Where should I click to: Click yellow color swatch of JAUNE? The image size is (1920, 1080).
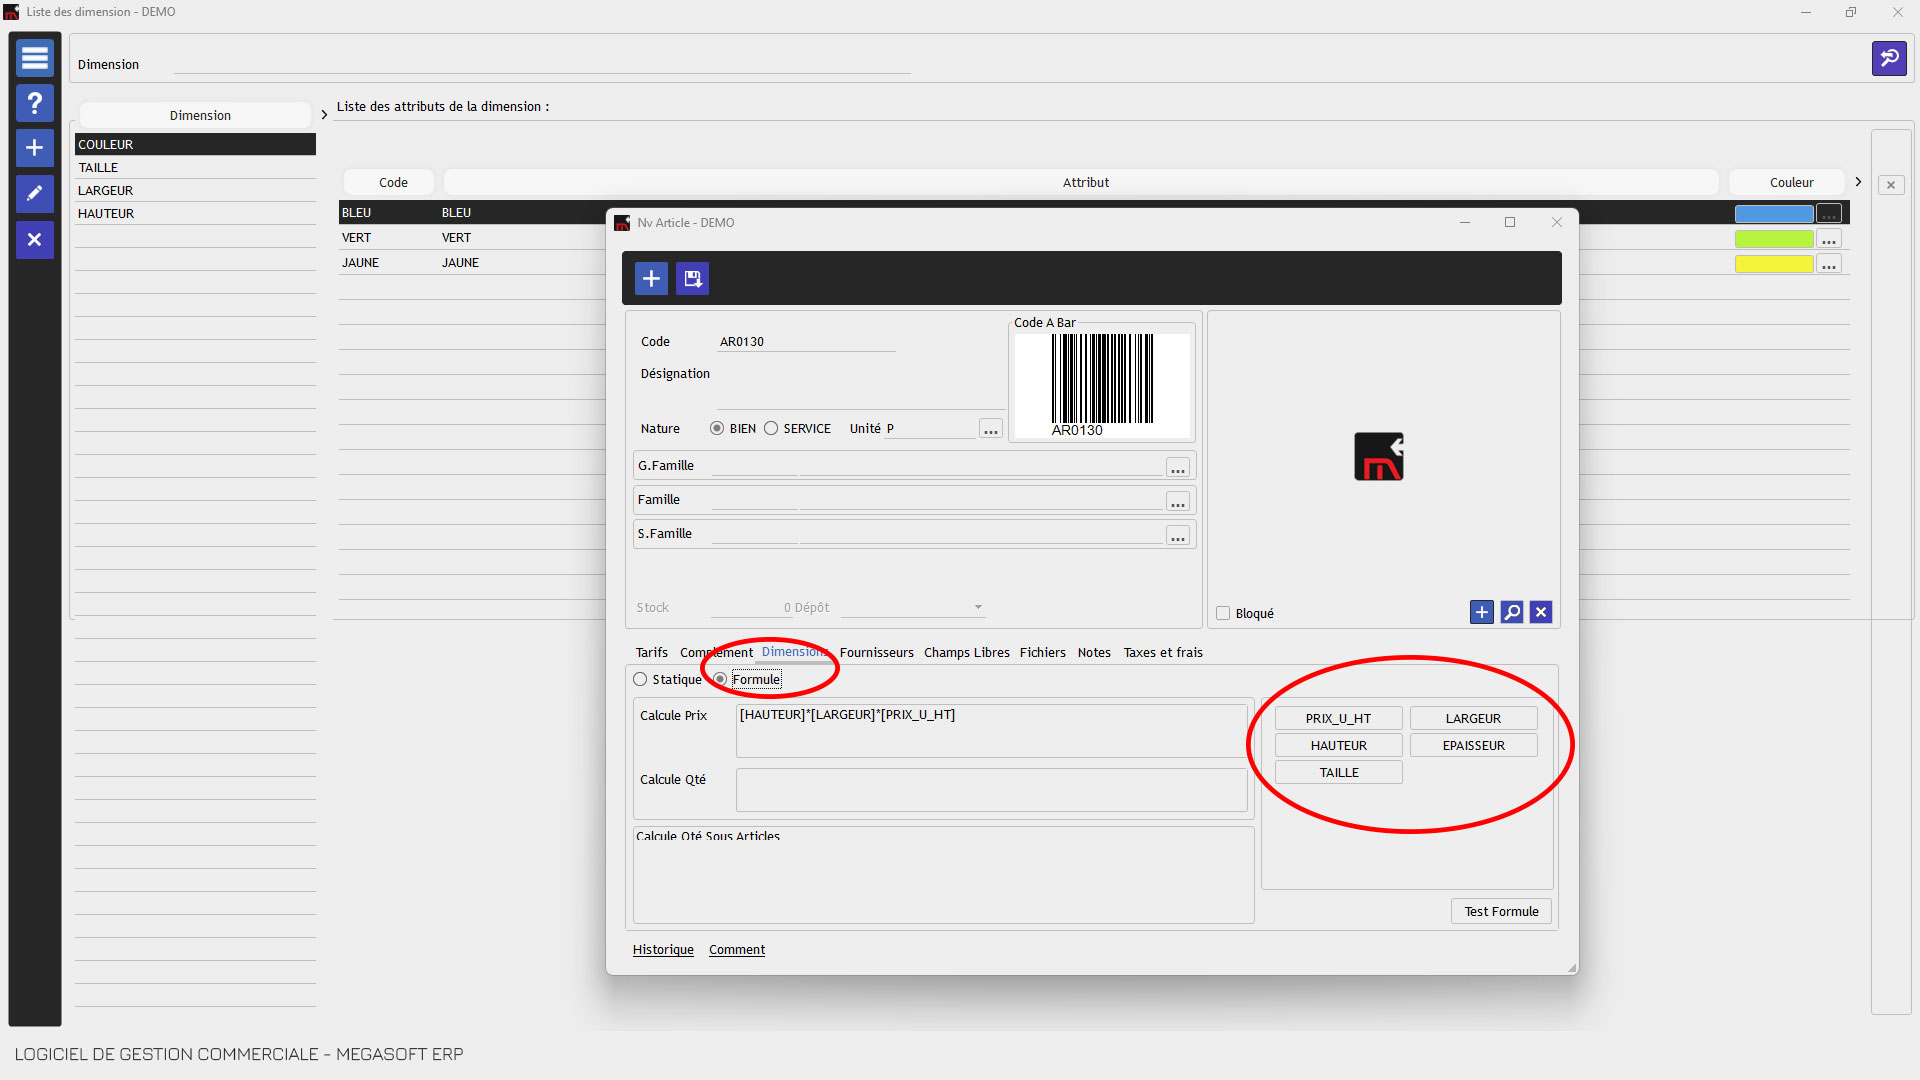click(1773, 264)
